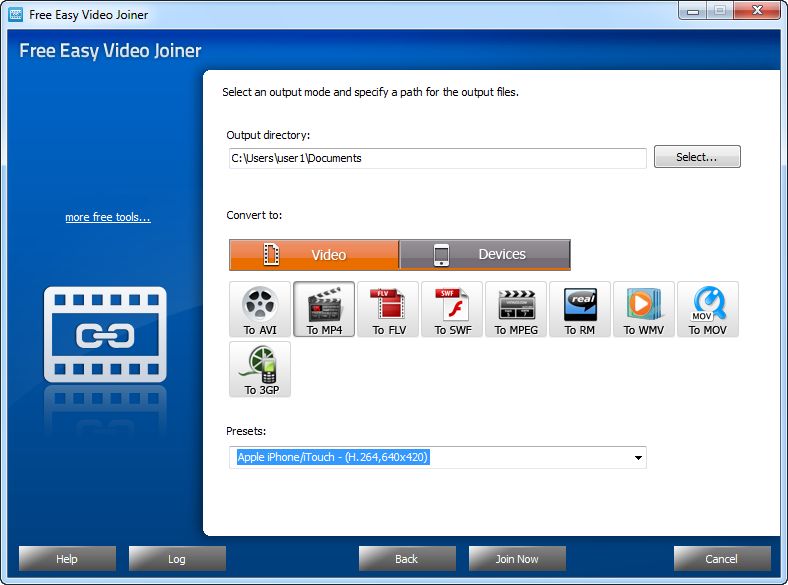Open the Presets dropdown arrow

click(638, 457)
